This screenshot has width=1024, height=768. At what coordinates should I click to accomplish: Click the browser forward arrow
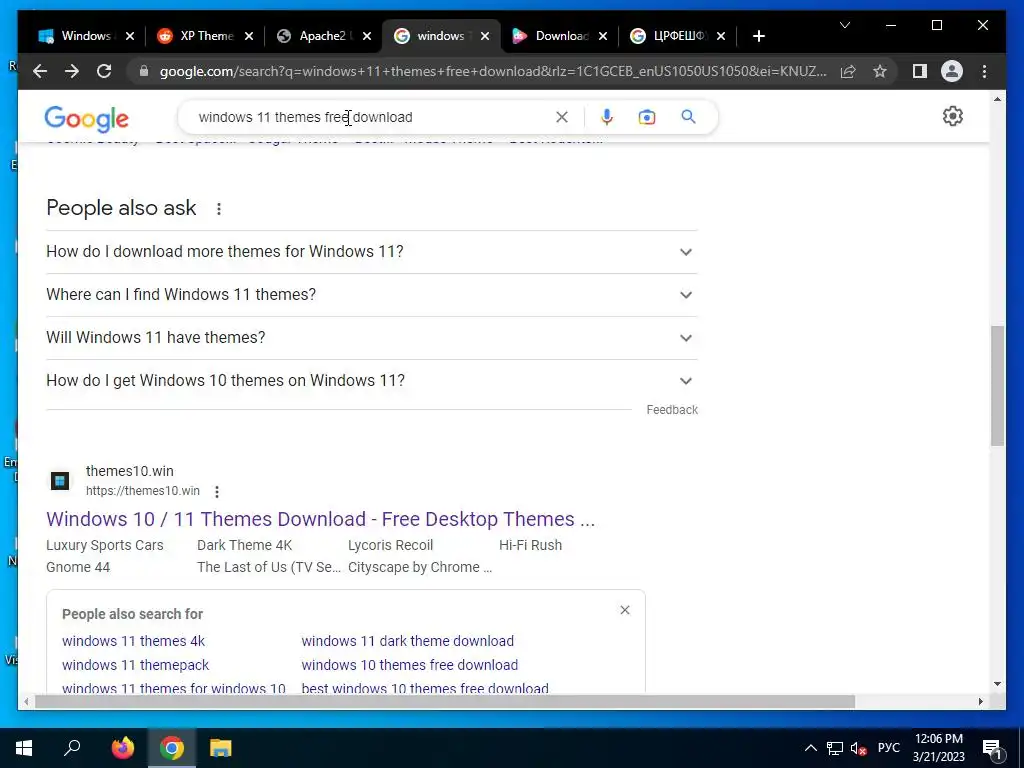(72, 71)
